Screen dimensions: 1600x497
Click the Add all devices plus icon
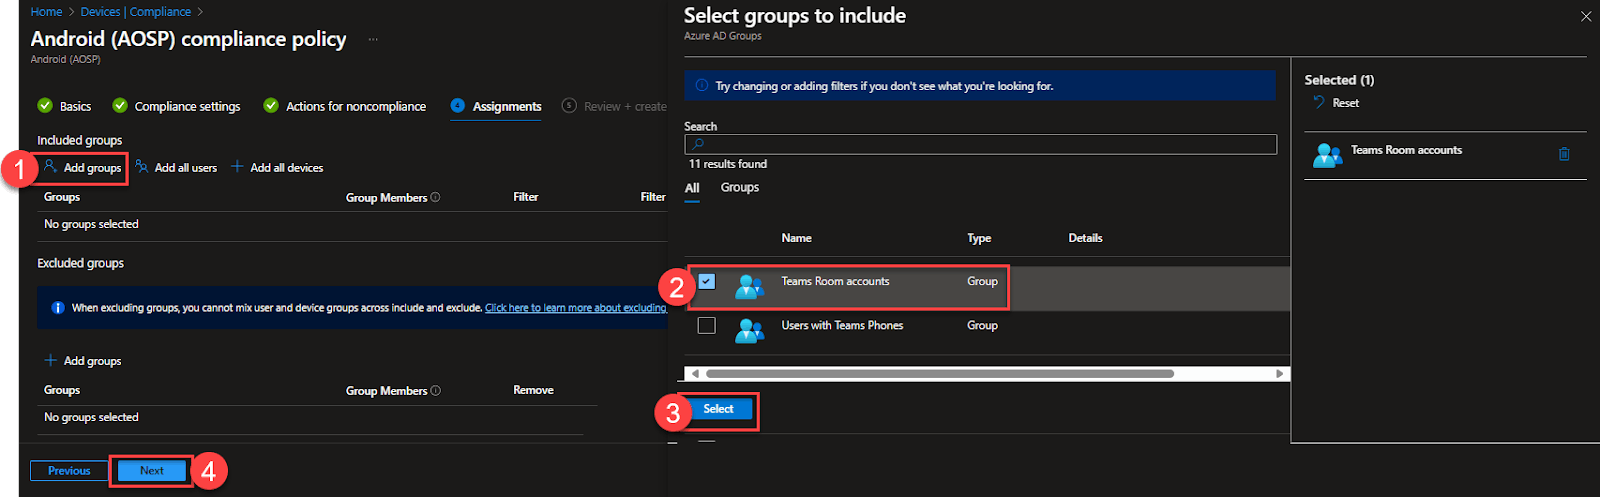(x=237, y=167)
